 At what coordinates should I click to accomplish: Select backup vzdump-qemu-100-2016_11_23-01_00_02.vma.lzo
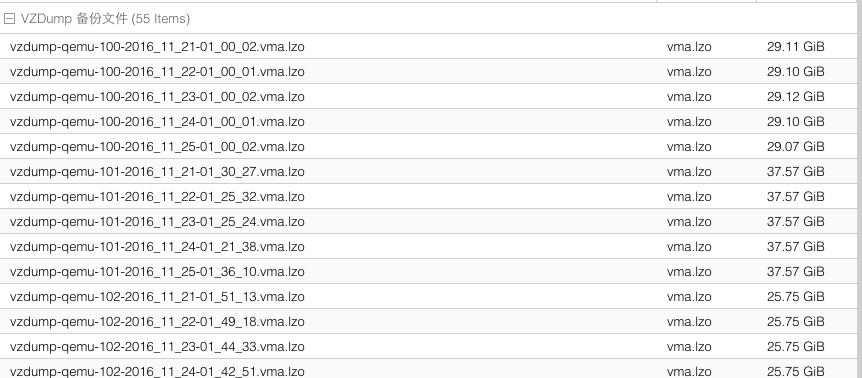pos(428,96)
